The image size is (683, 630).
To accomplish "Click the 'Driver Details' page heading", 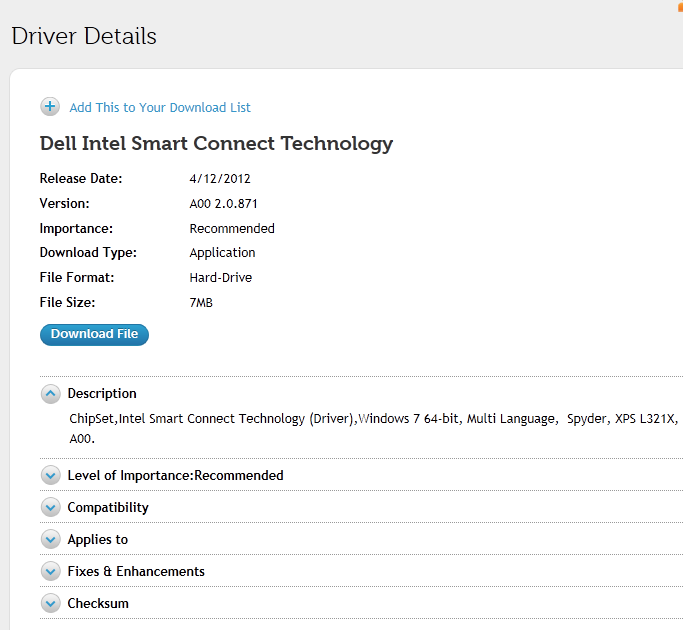I will (84, 36).
